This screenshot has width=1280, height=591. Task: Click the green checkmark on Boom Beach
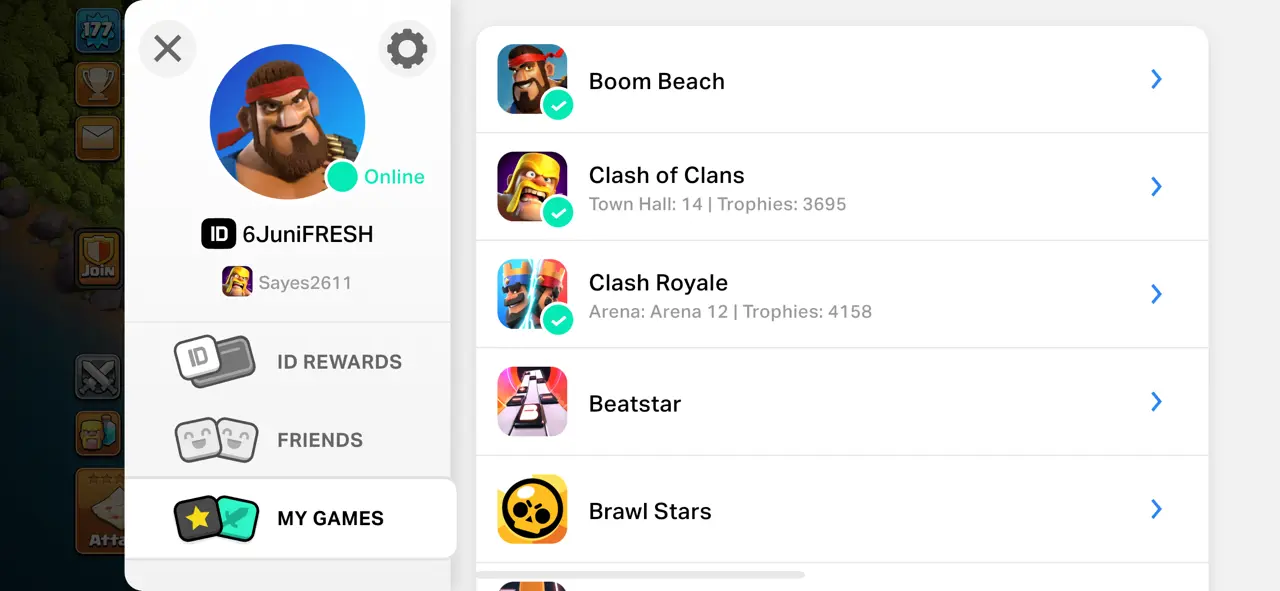pyautogui.click(x=558, y=104)
